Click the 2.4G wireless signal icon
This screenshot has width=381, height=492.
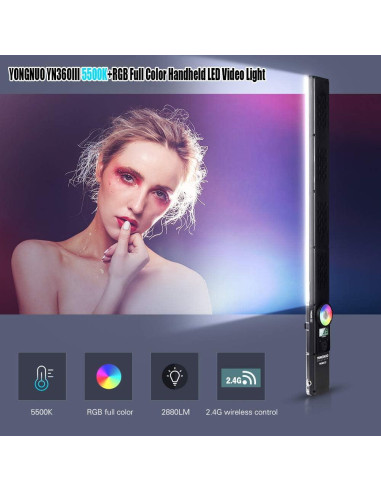point(241,376)
